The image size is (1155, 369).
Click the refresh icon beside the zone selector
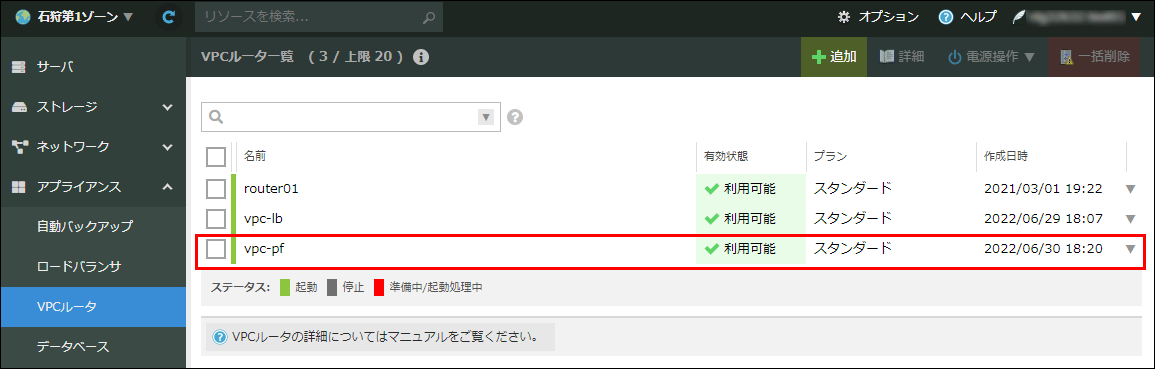click(x=169, y=16)
